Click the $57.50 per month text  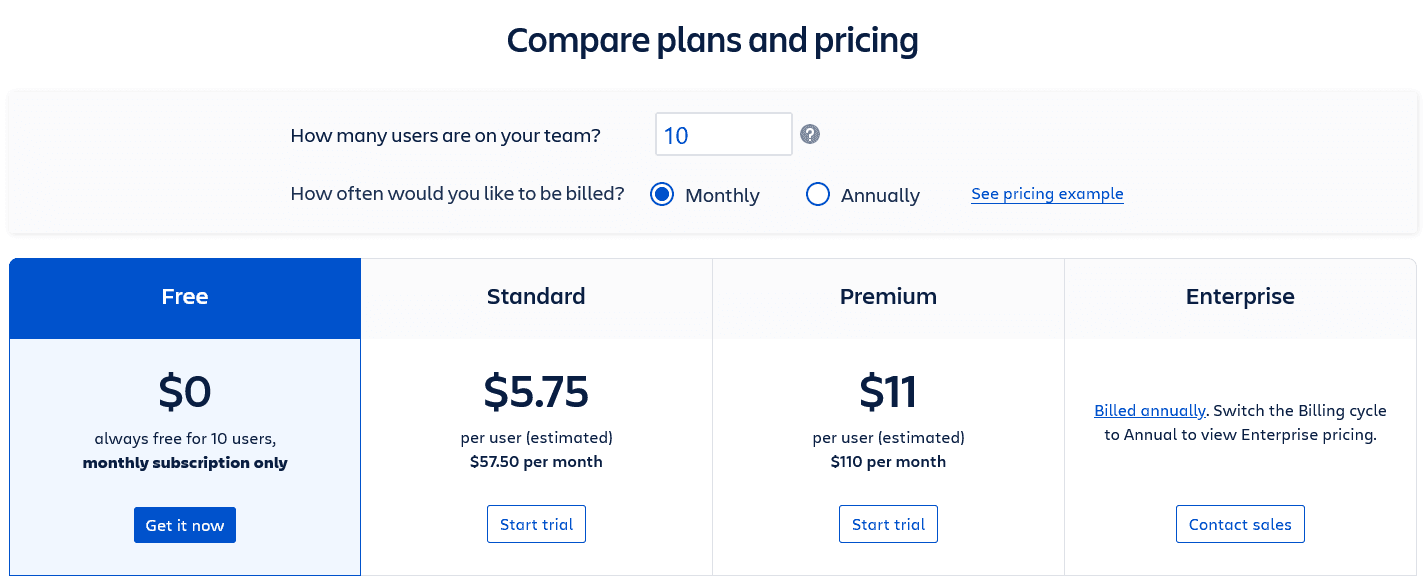coord(536,462)
